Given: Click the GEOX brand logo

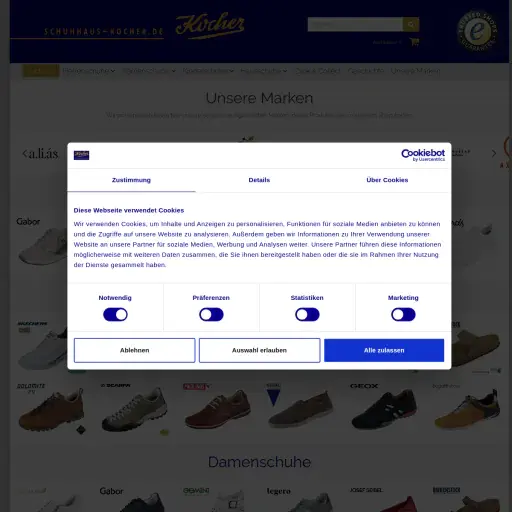Looking at the screenshot, I should [364, 386].
